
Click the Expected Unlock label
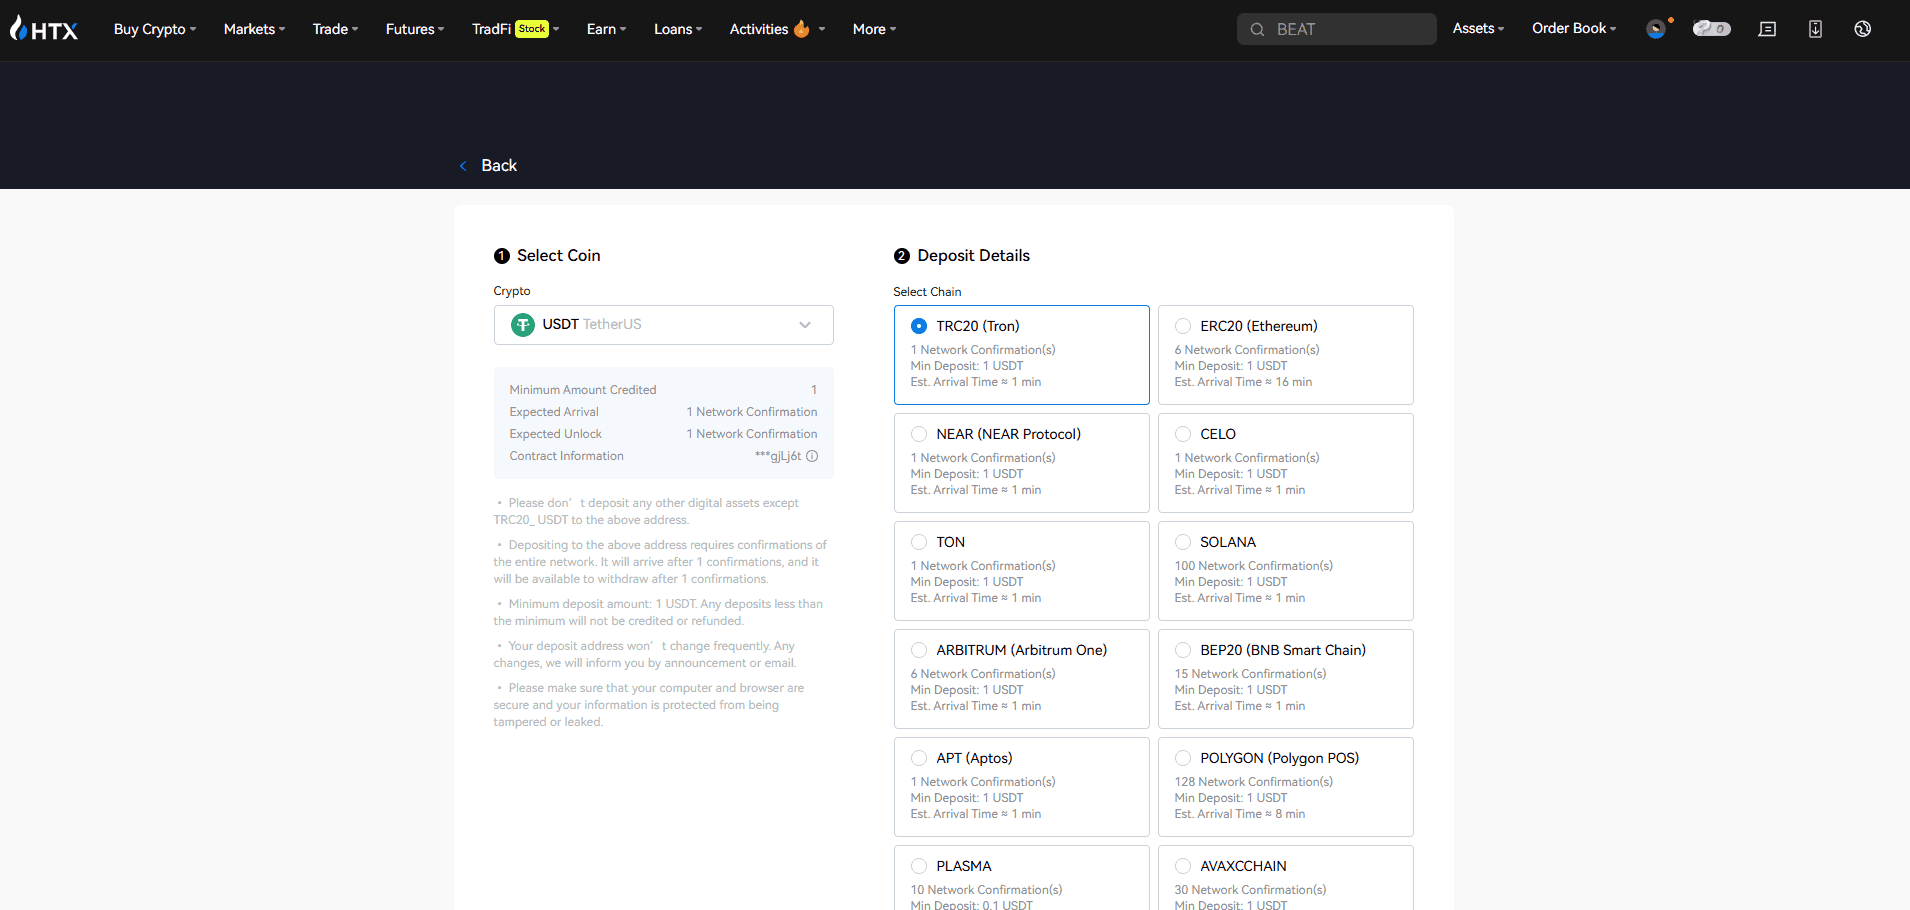[x=555, y=434]
